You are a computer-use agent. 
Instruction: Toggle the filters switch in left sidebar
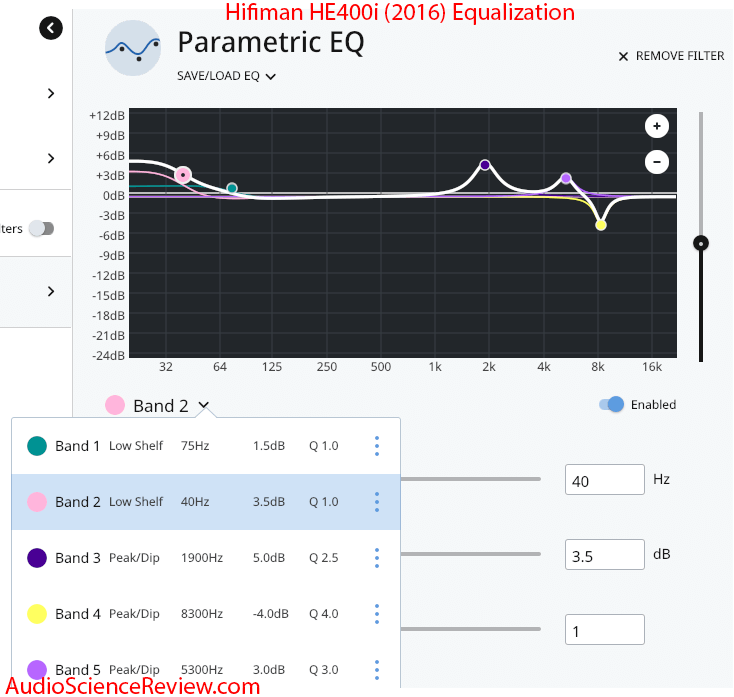(x=42, y=228)
